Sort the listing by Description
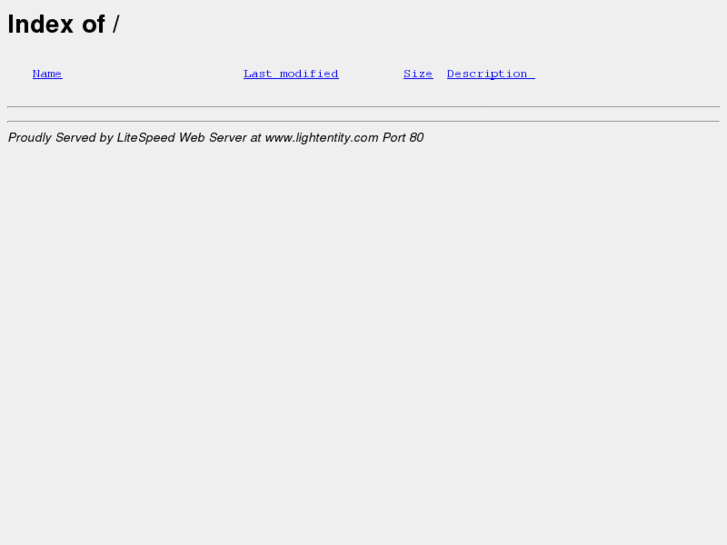 coord(491,74)
